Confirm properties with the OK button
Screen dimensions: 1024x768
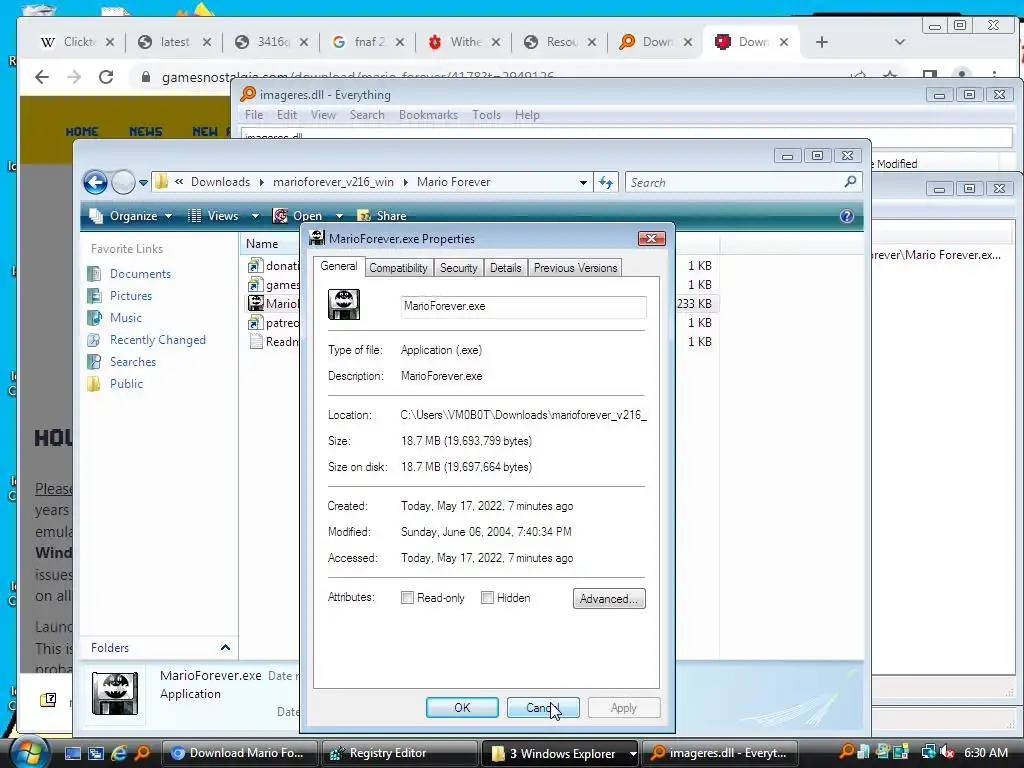tap(462, 708)
